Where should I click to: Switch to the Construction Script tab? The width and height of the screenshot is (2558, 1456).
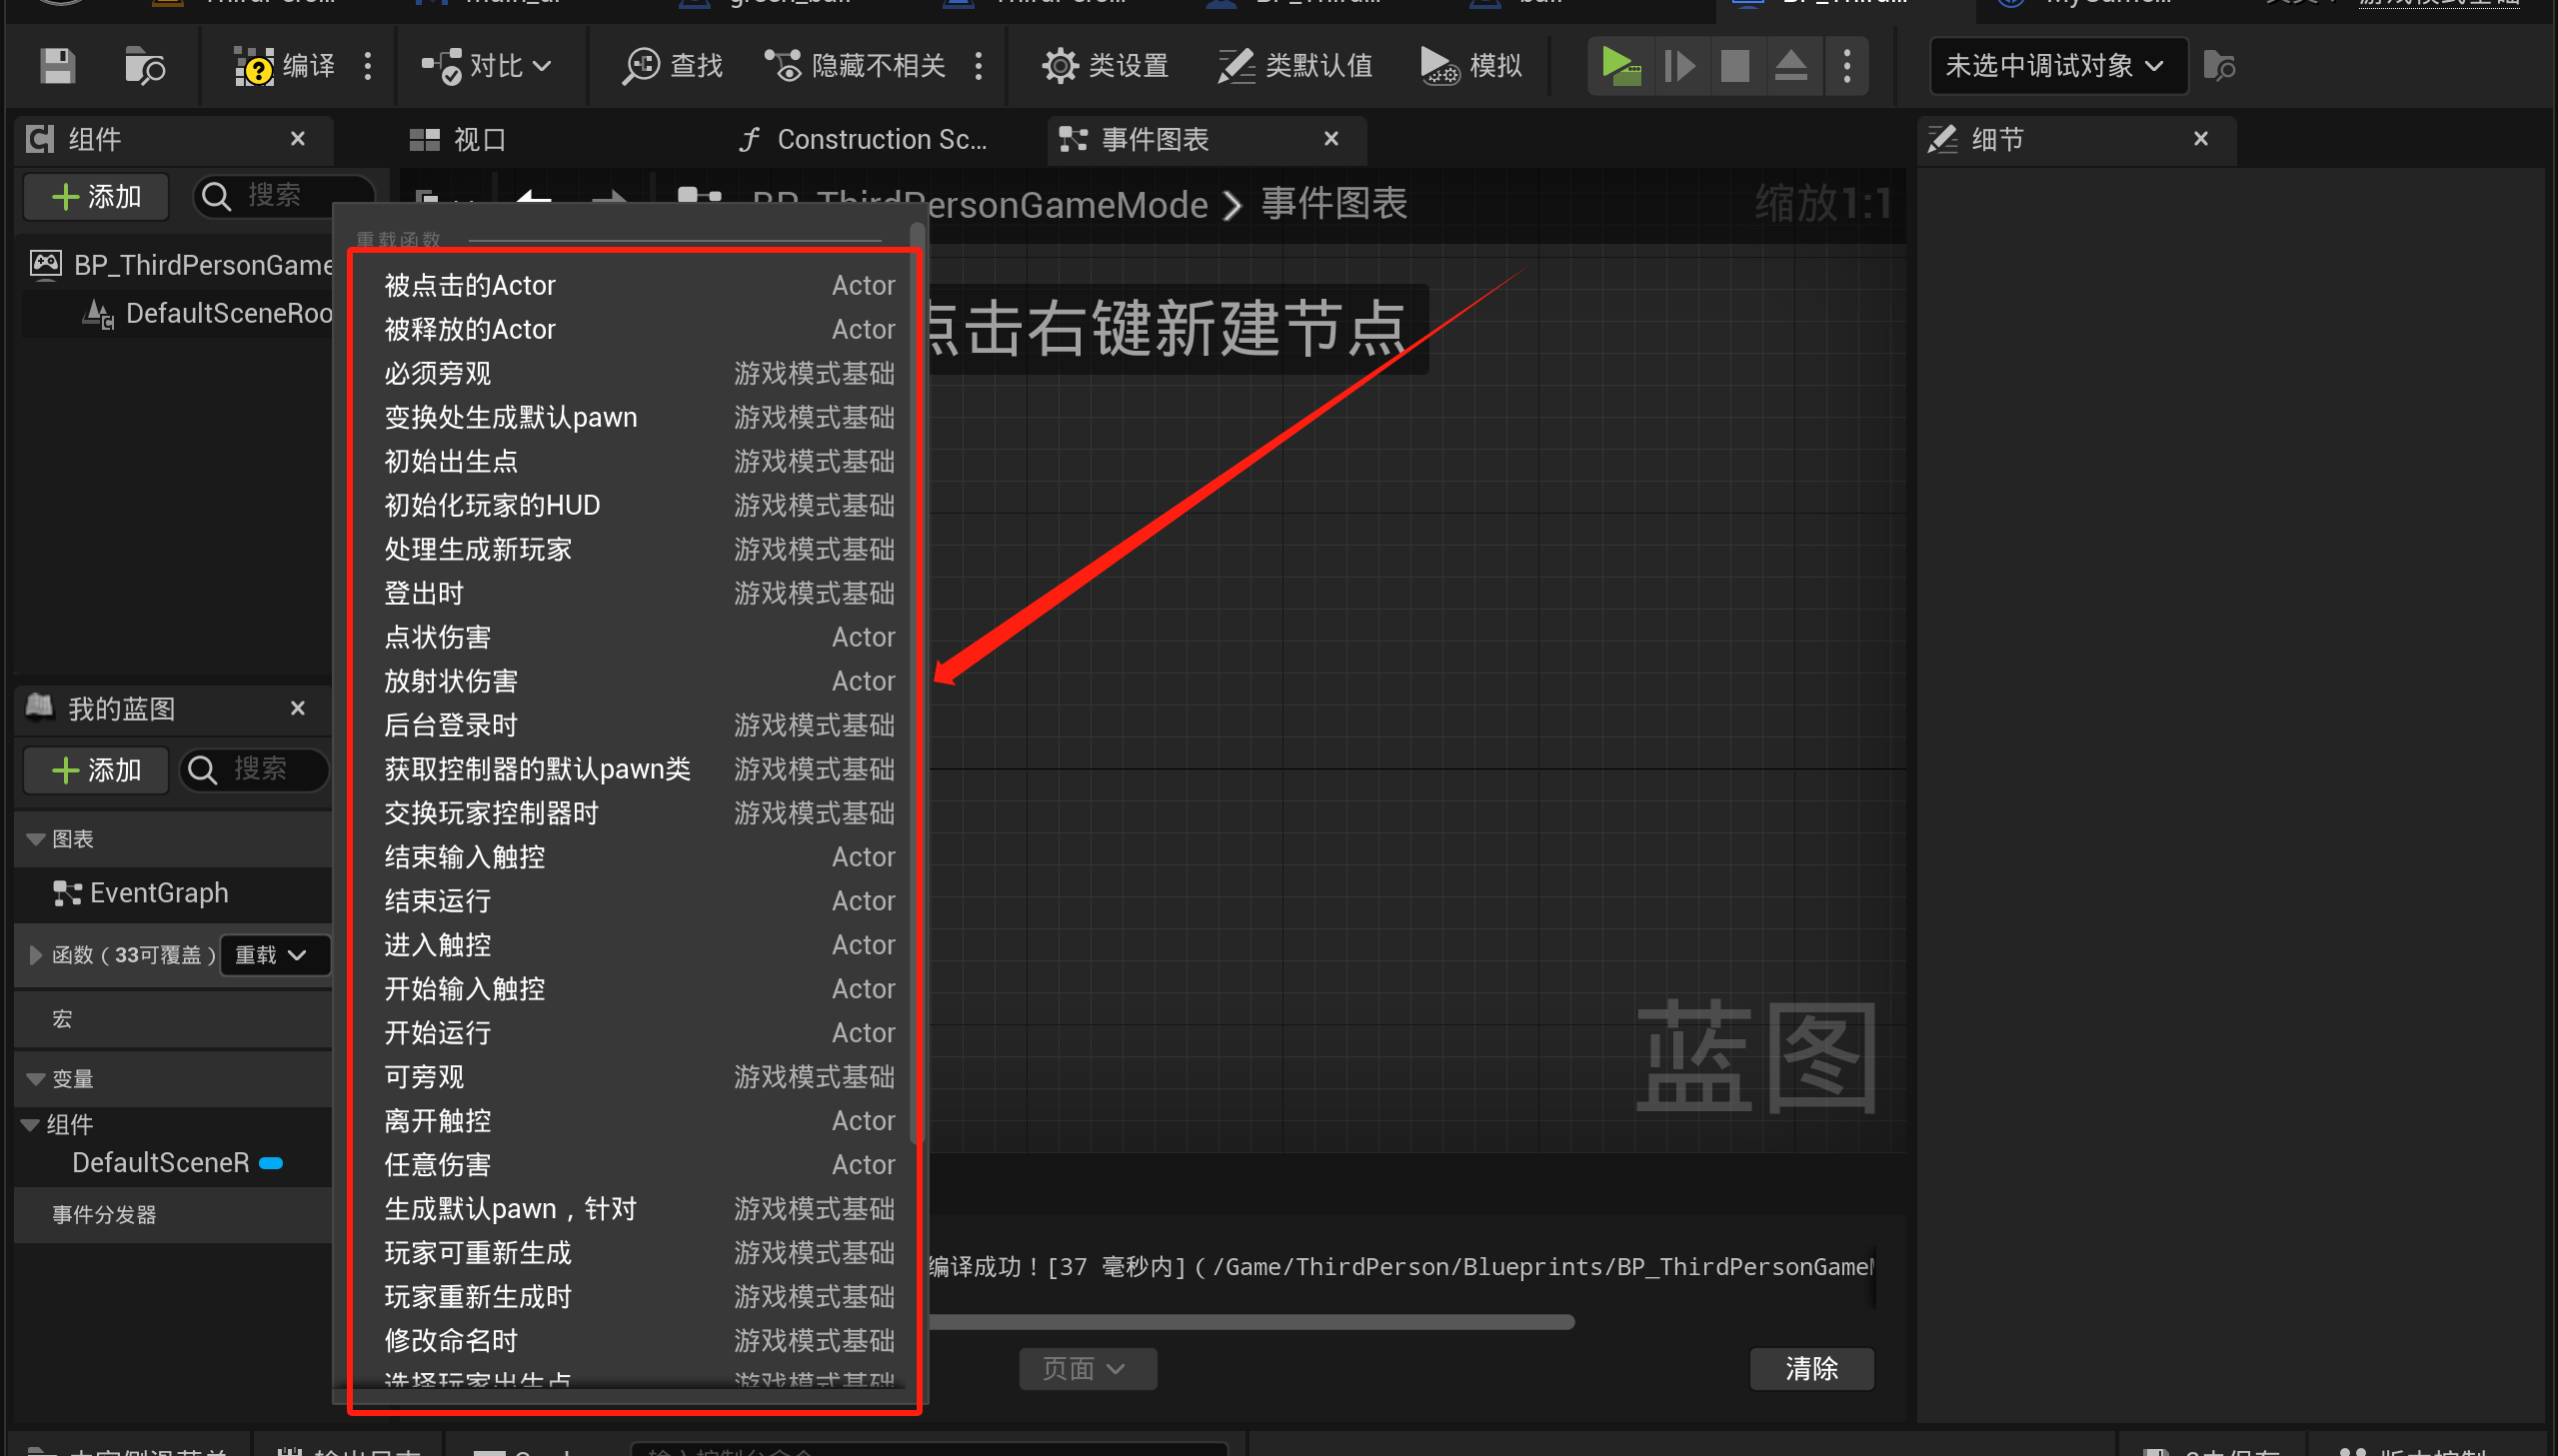[864, 139]
